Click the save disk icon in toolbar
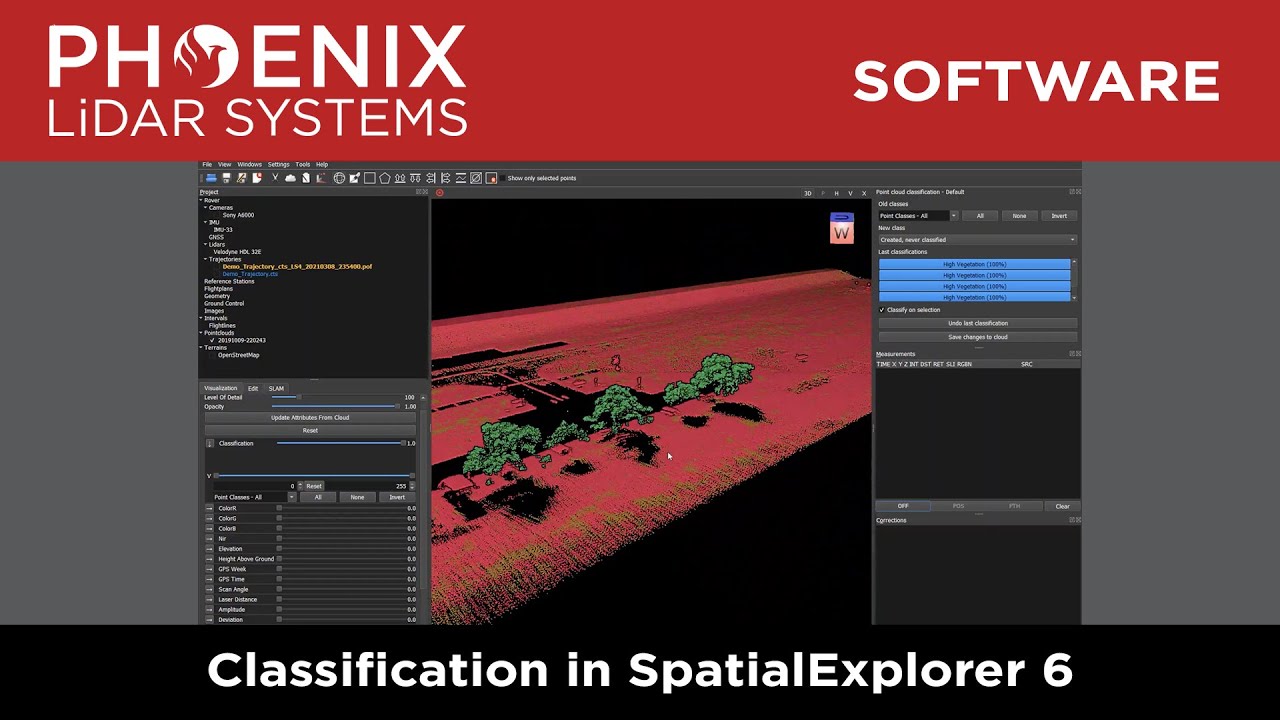Image resolution: width=1280 pixels, height=720 pixels. point(226,178)
